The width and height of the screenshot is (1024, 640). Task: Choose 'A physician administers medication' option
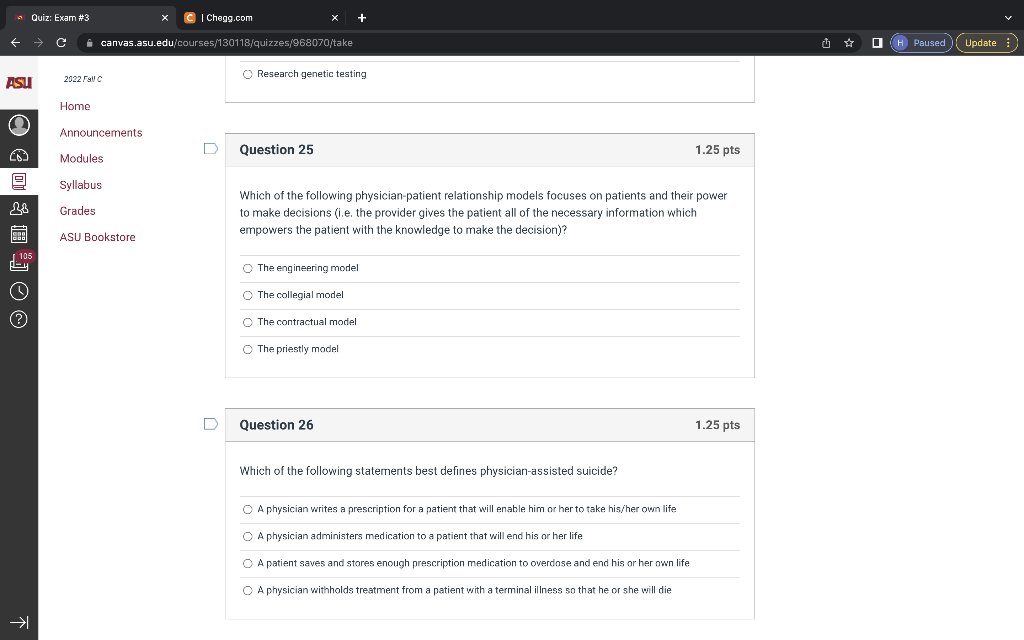(x=248, y=536)
